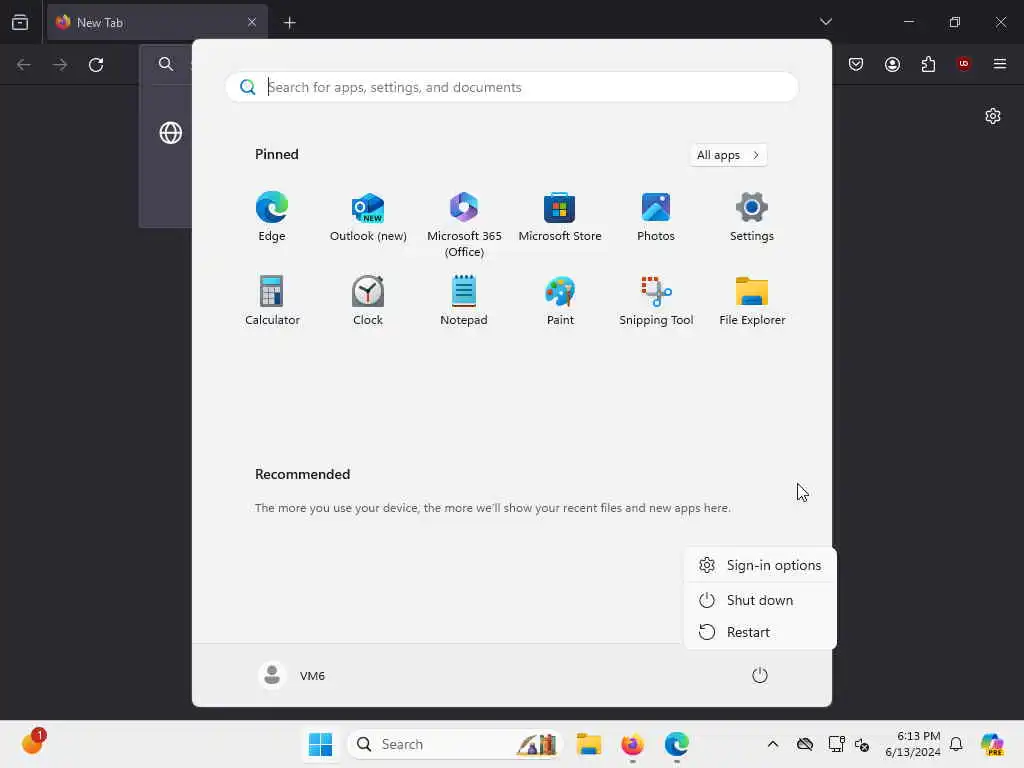1024x768 pixels.
Task: Click the OneDrive cloud tray icon
Action: click(805, 744)
